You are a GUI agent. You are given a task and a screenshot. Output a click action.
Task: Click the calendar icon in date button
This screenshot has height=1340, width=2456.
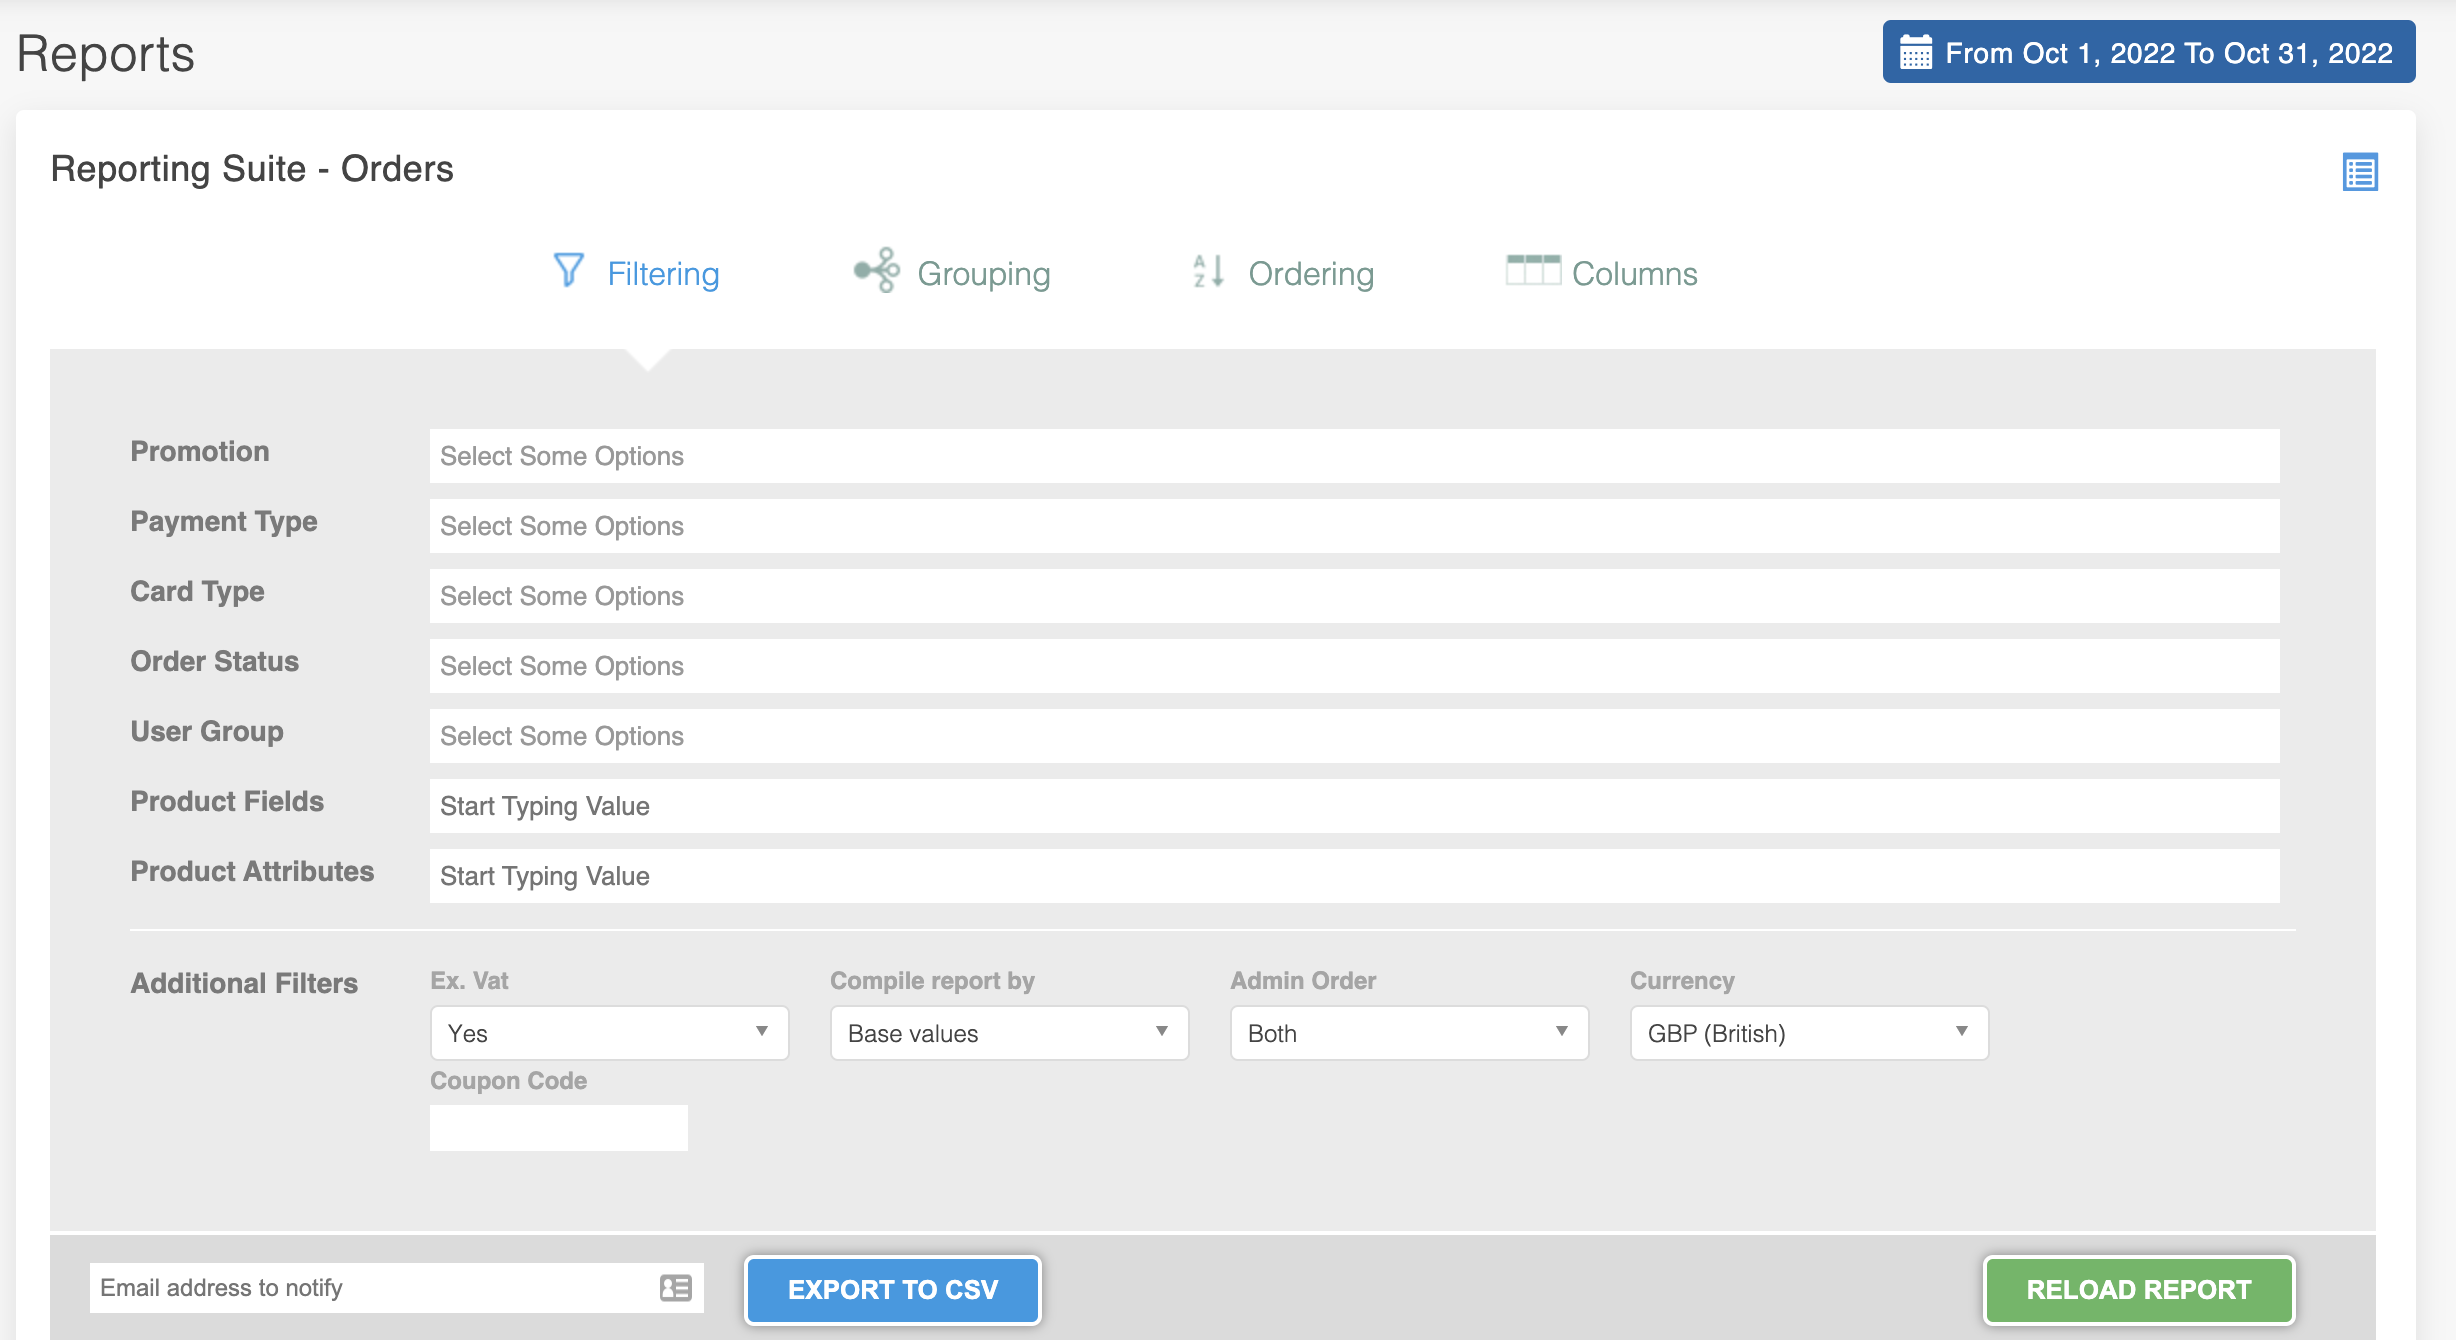point(1915,53)
